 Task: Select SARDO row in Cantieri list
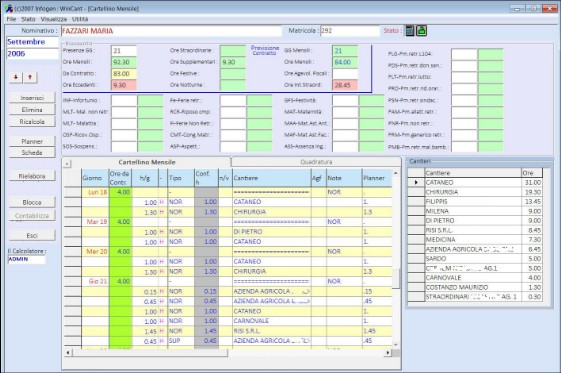[x=475, y=259]
